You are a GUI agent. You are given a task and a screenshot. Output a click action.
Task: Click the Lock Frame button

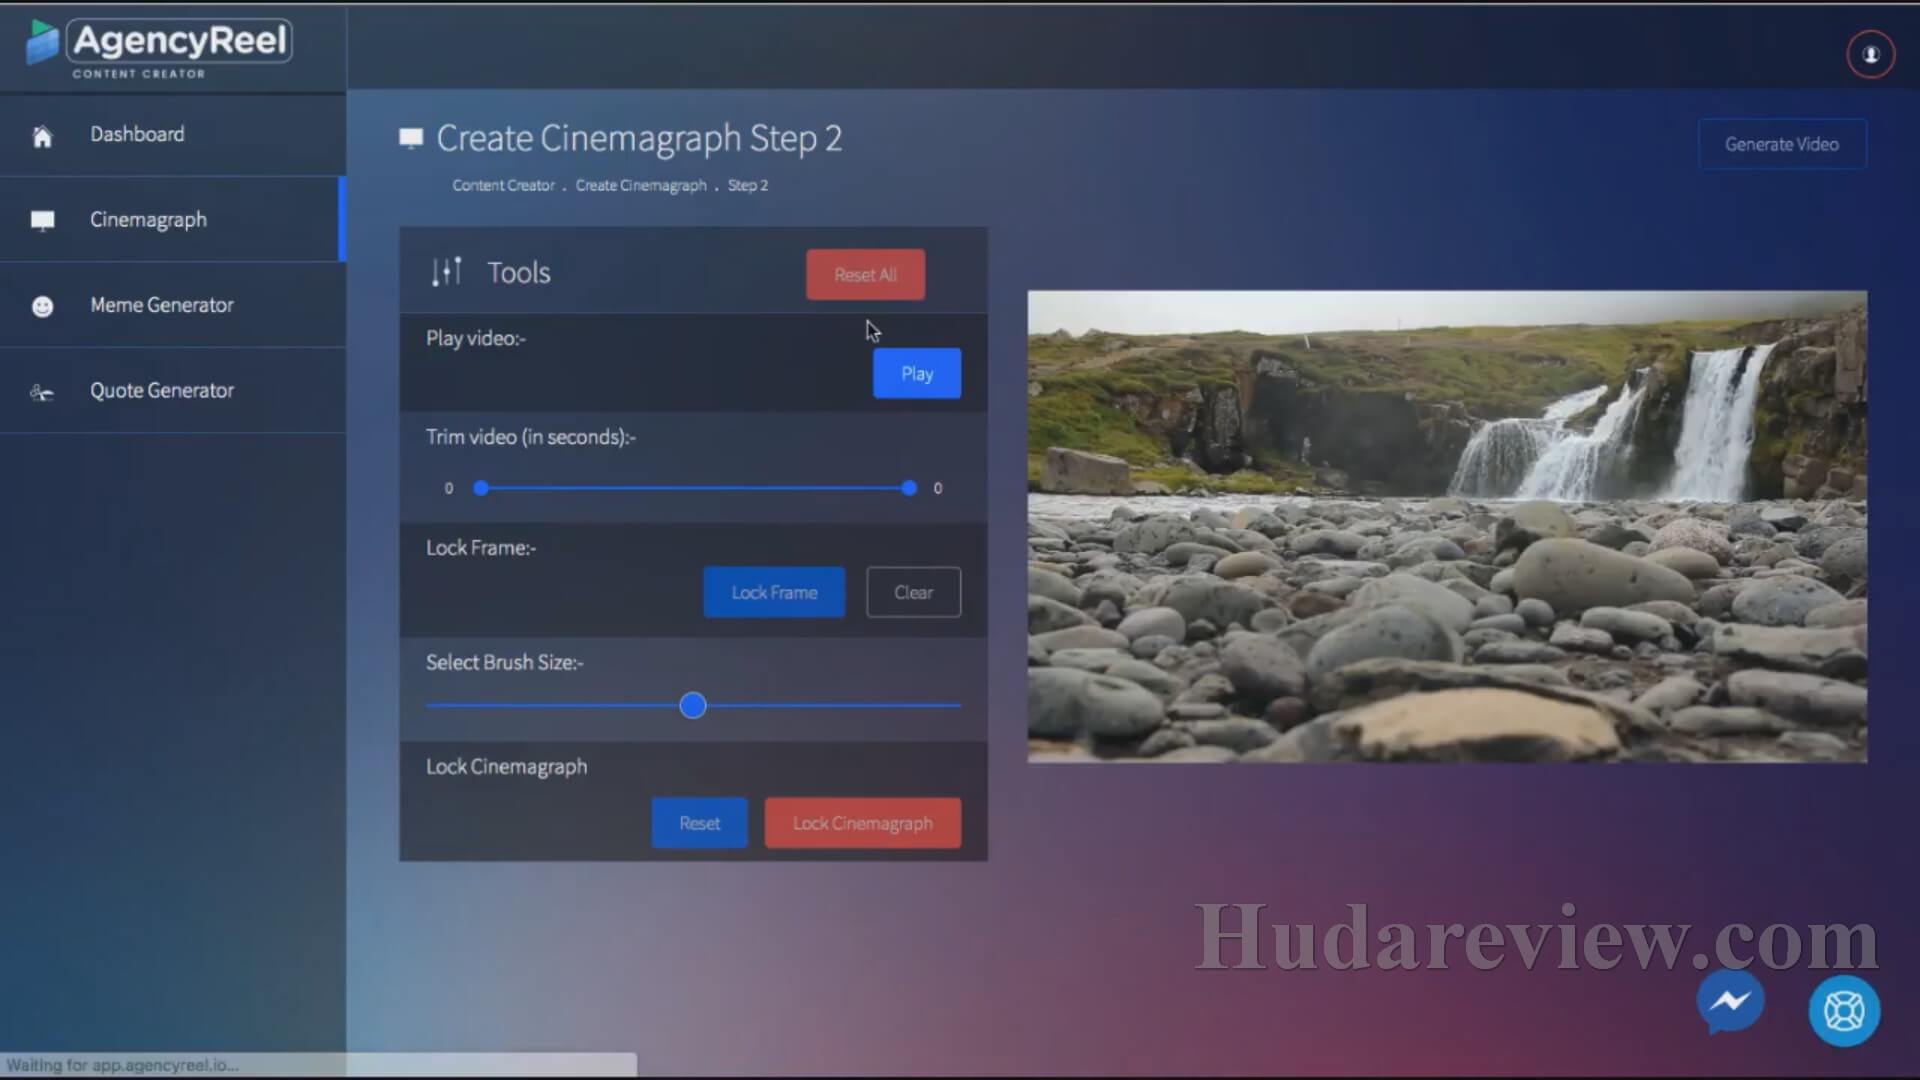pyautogui.click(x=774, y=592)
